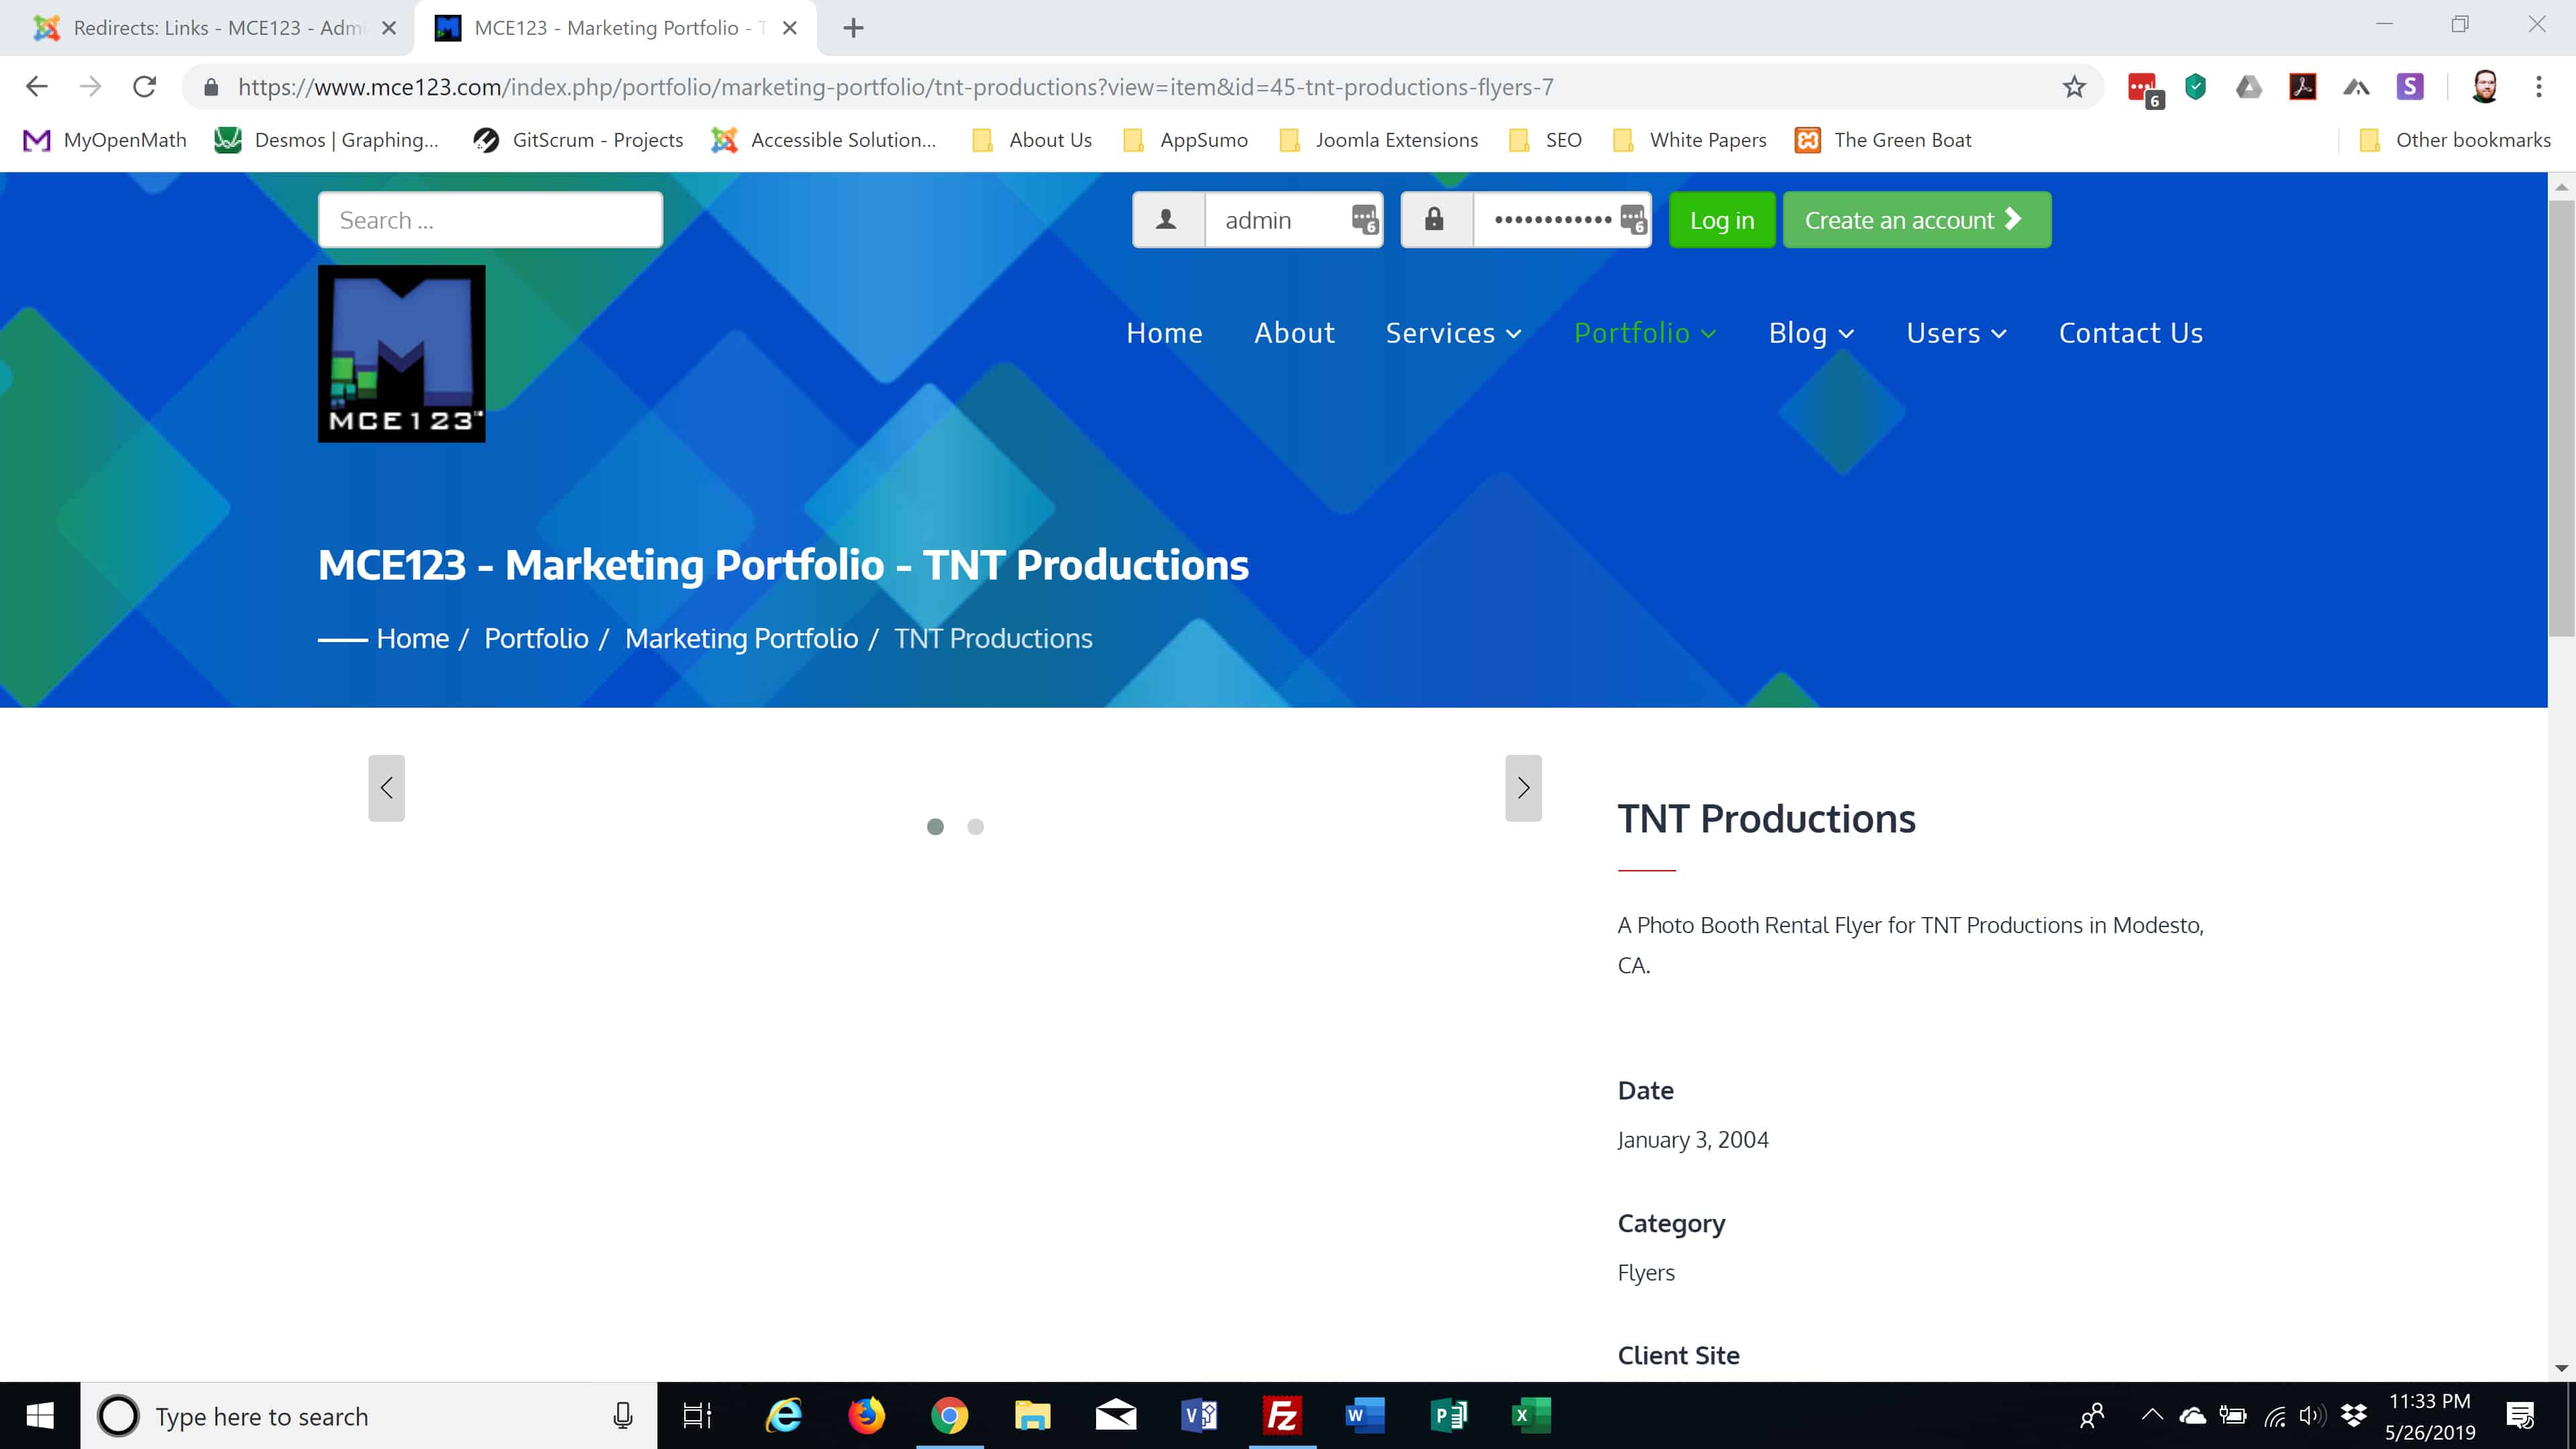The image size is (2576, 1449).
Task: View site security lock info
Action: click(x=211, y=87)
